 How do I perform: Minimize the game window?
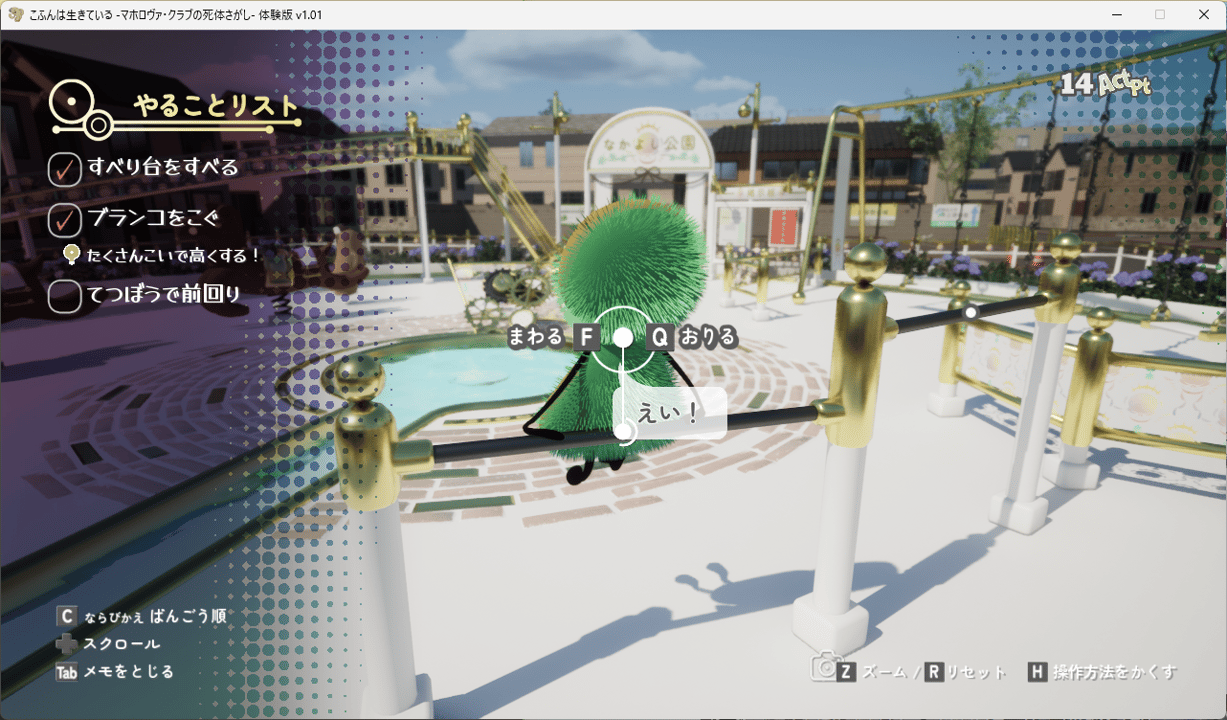(x=1116, y=14)
